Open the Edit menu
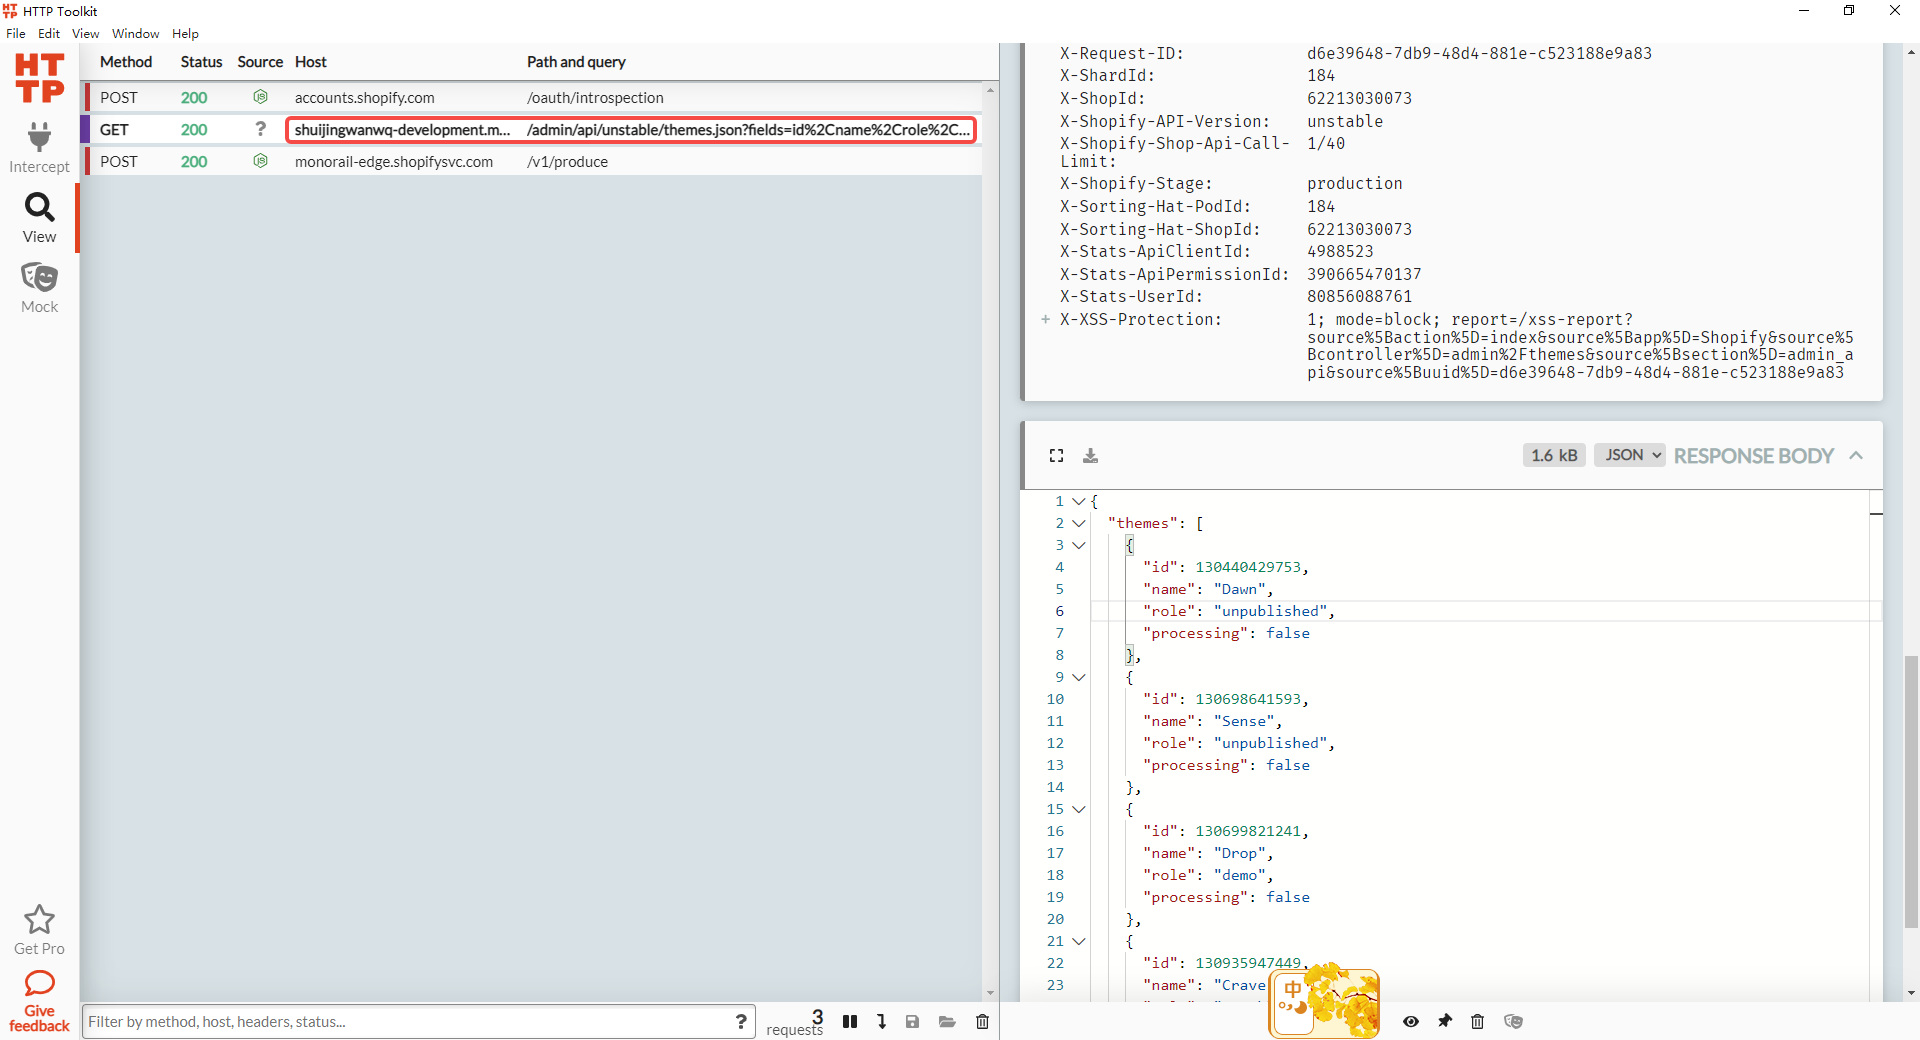Image resolution: width=1920 pixels, height=1040 pixels. point(49,33)
